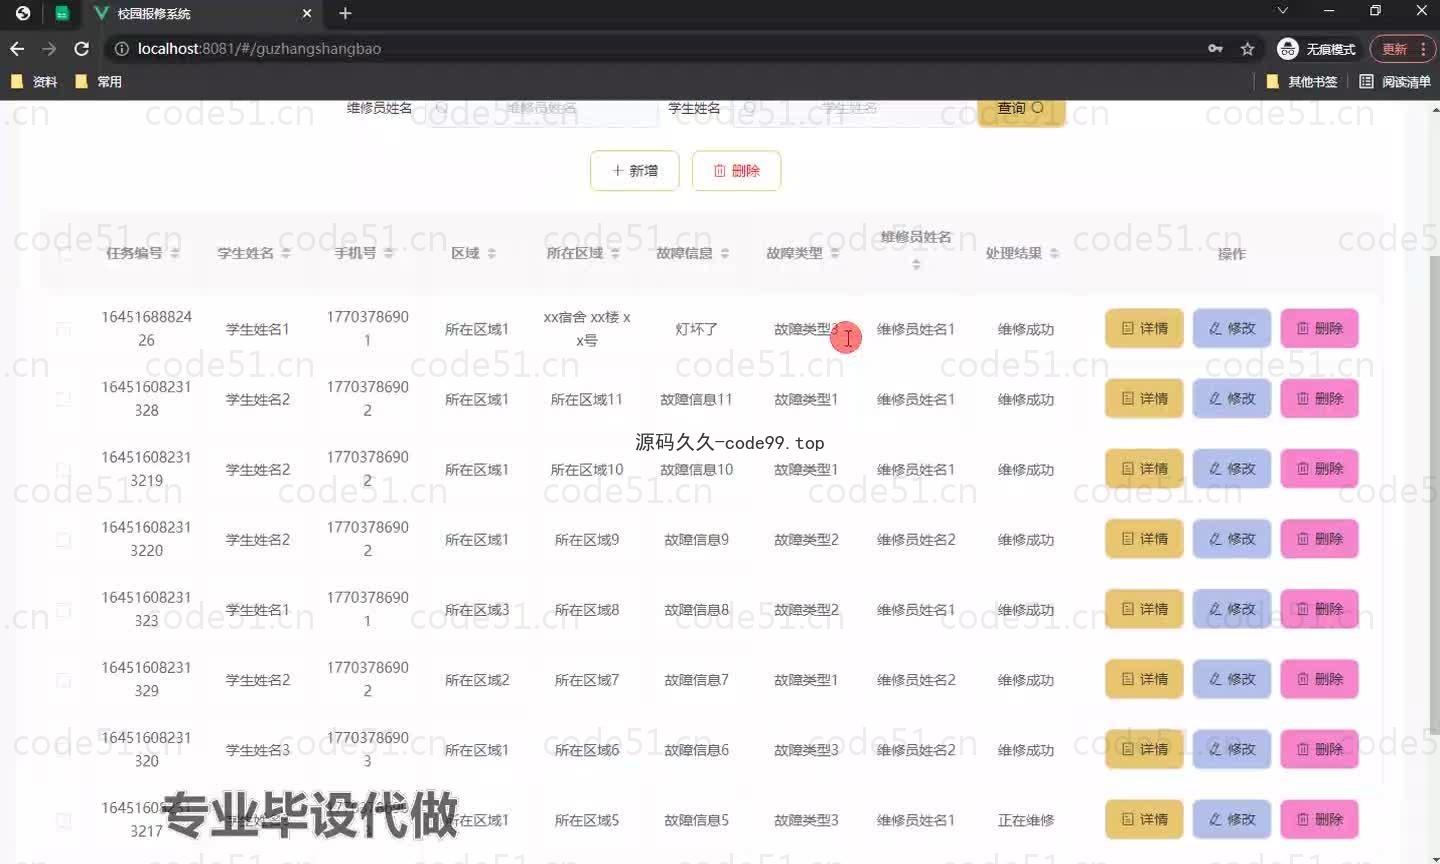The image size is (1440, 864).
Task: Sort by 维修员姓名 column
Action: (x=916, y=264)
